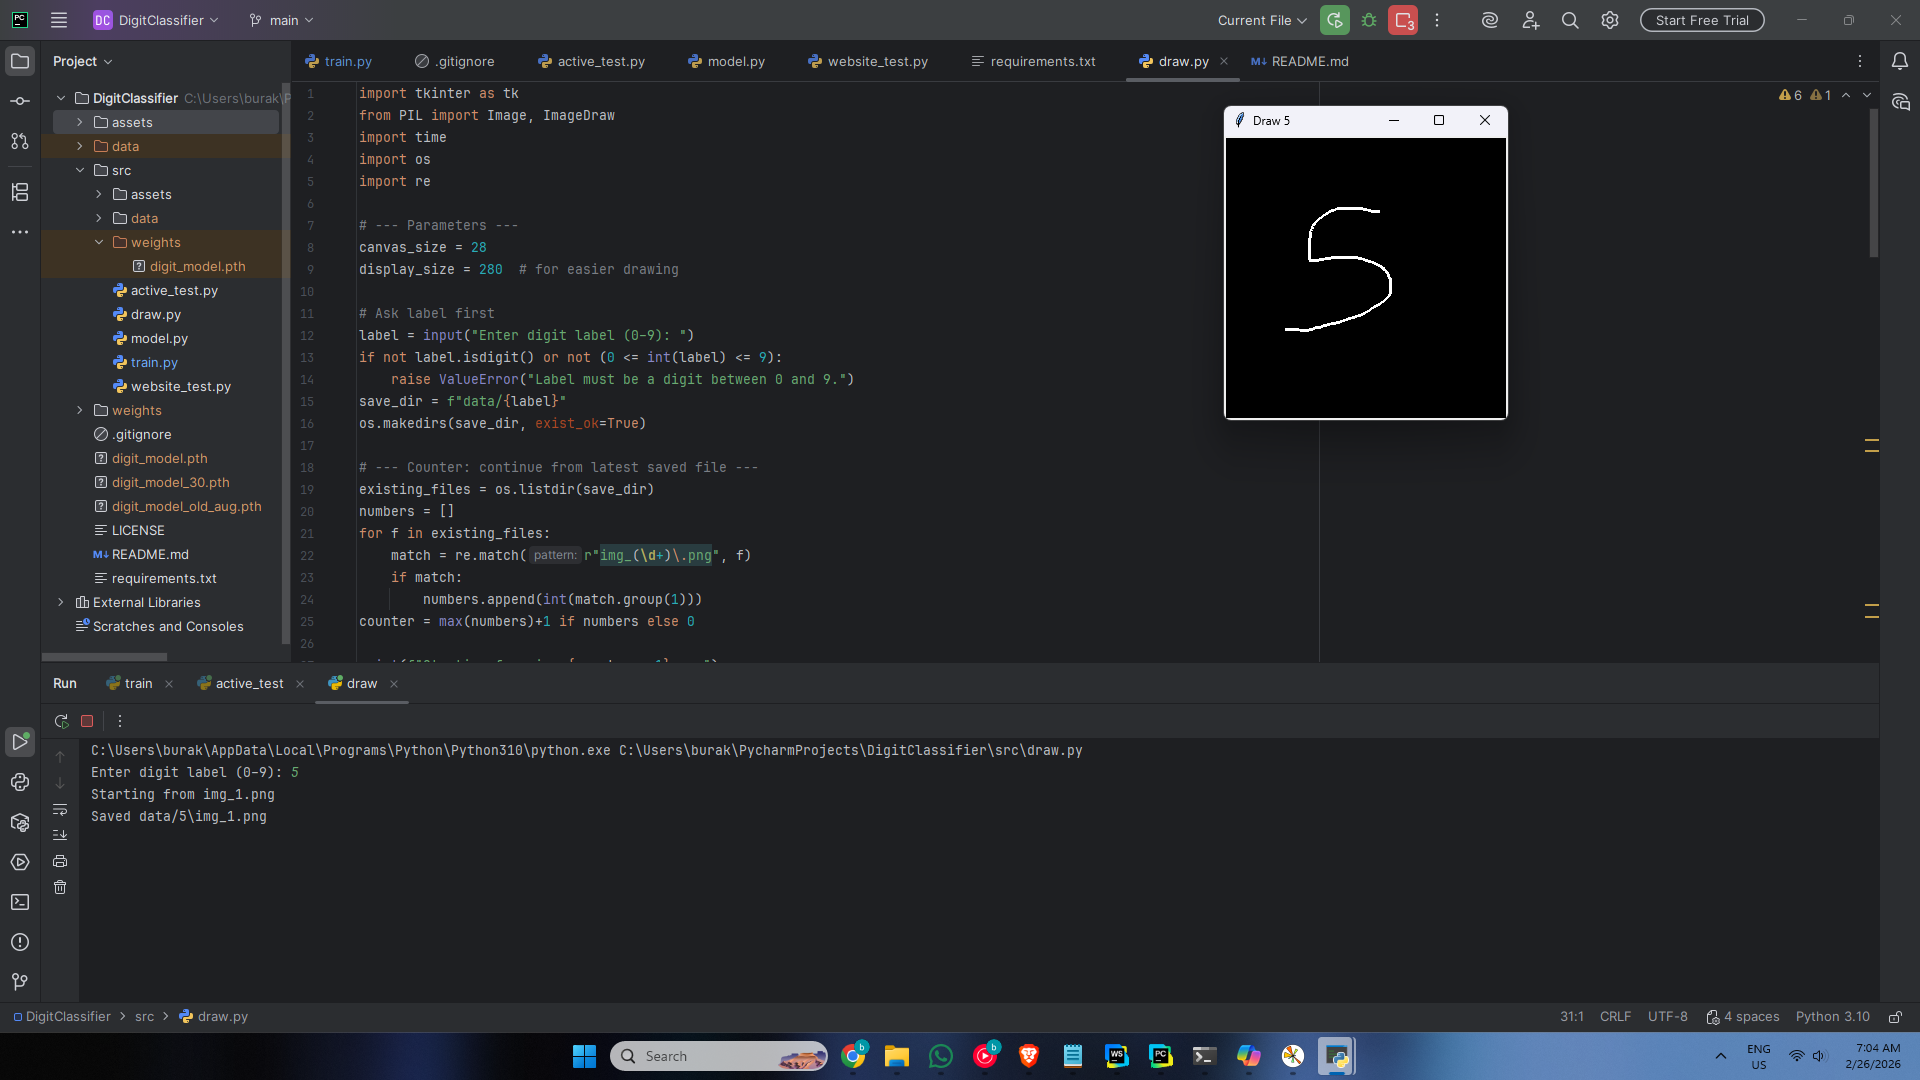This screenshot has height=1080, width=1920.
Task: Switch to the train.py editor tab
Action: coord(338,61)
